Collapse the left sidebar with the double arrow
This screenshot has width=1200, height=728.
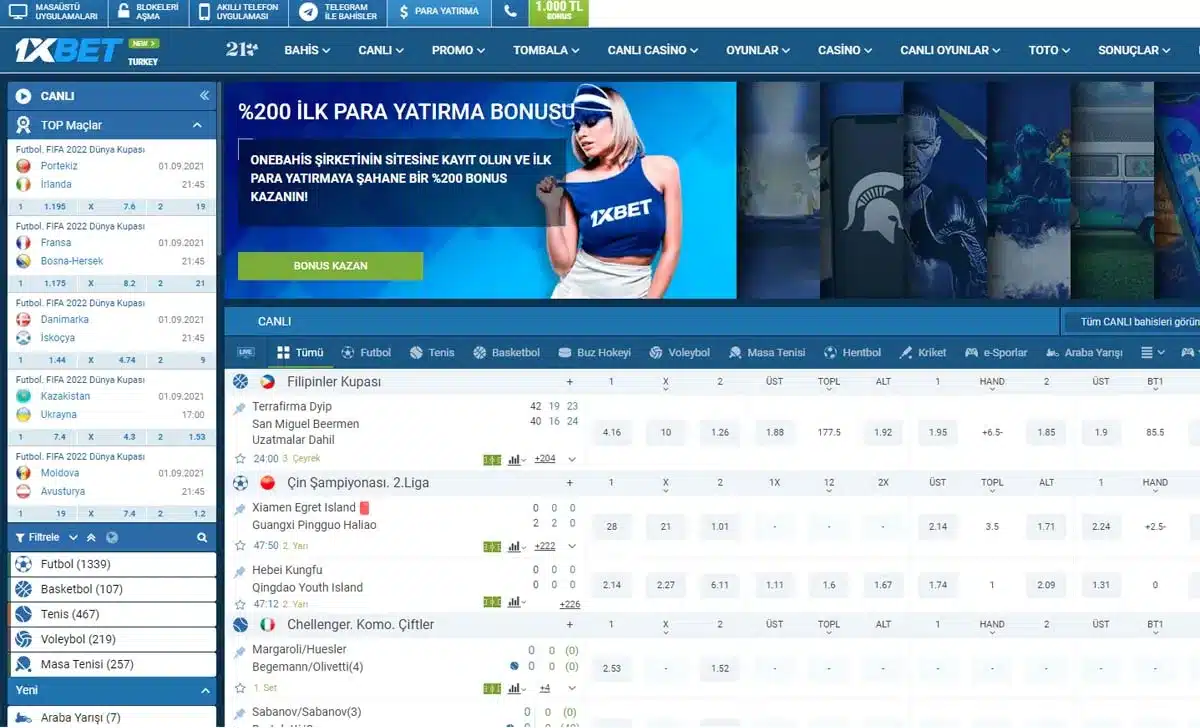pos(204,96)
